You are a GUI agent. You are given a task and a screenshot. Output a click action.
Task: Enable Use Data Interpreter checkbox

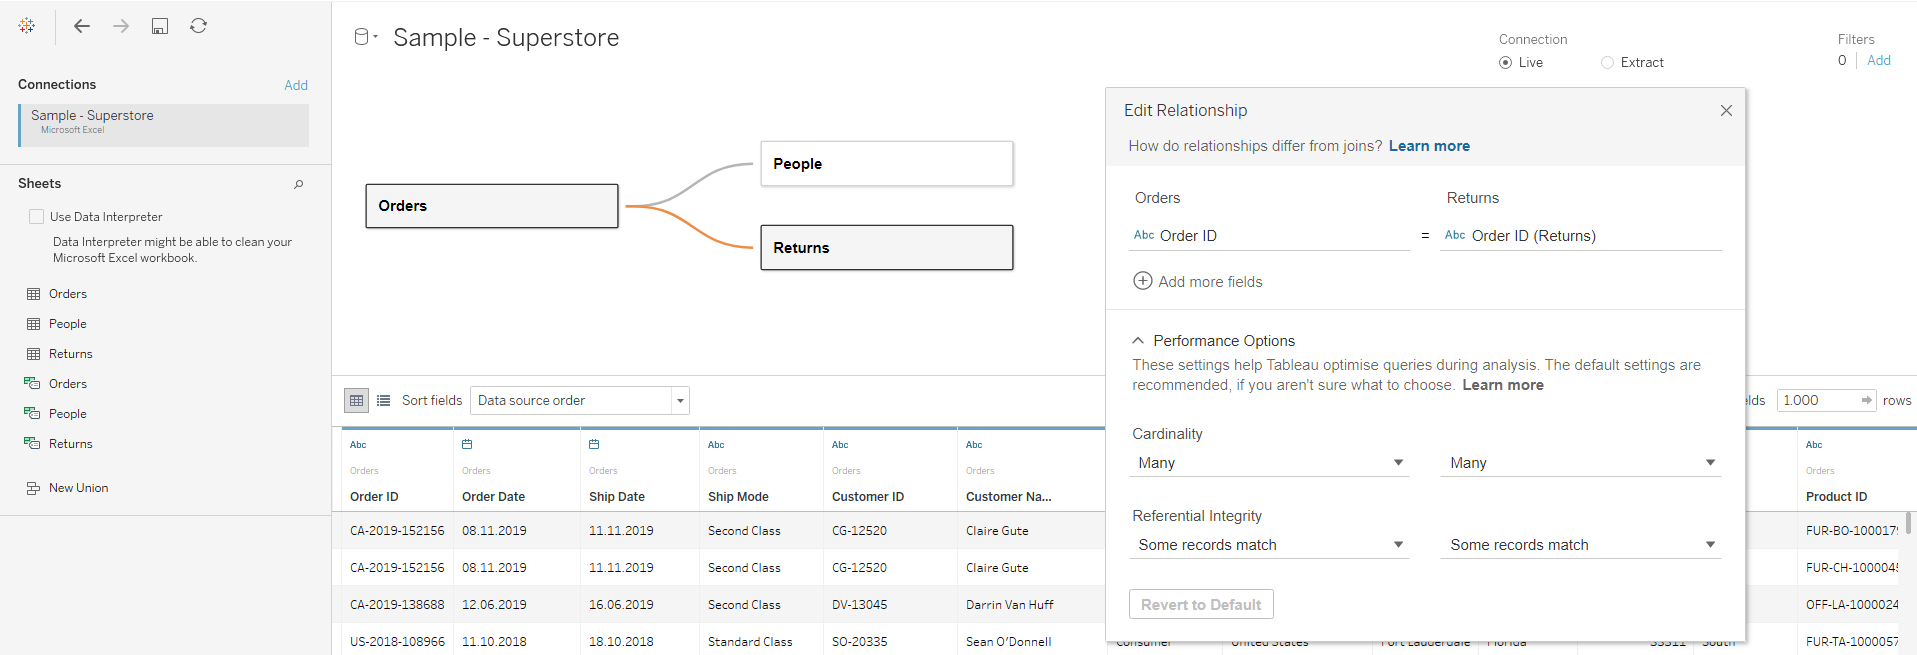(37, 217)
